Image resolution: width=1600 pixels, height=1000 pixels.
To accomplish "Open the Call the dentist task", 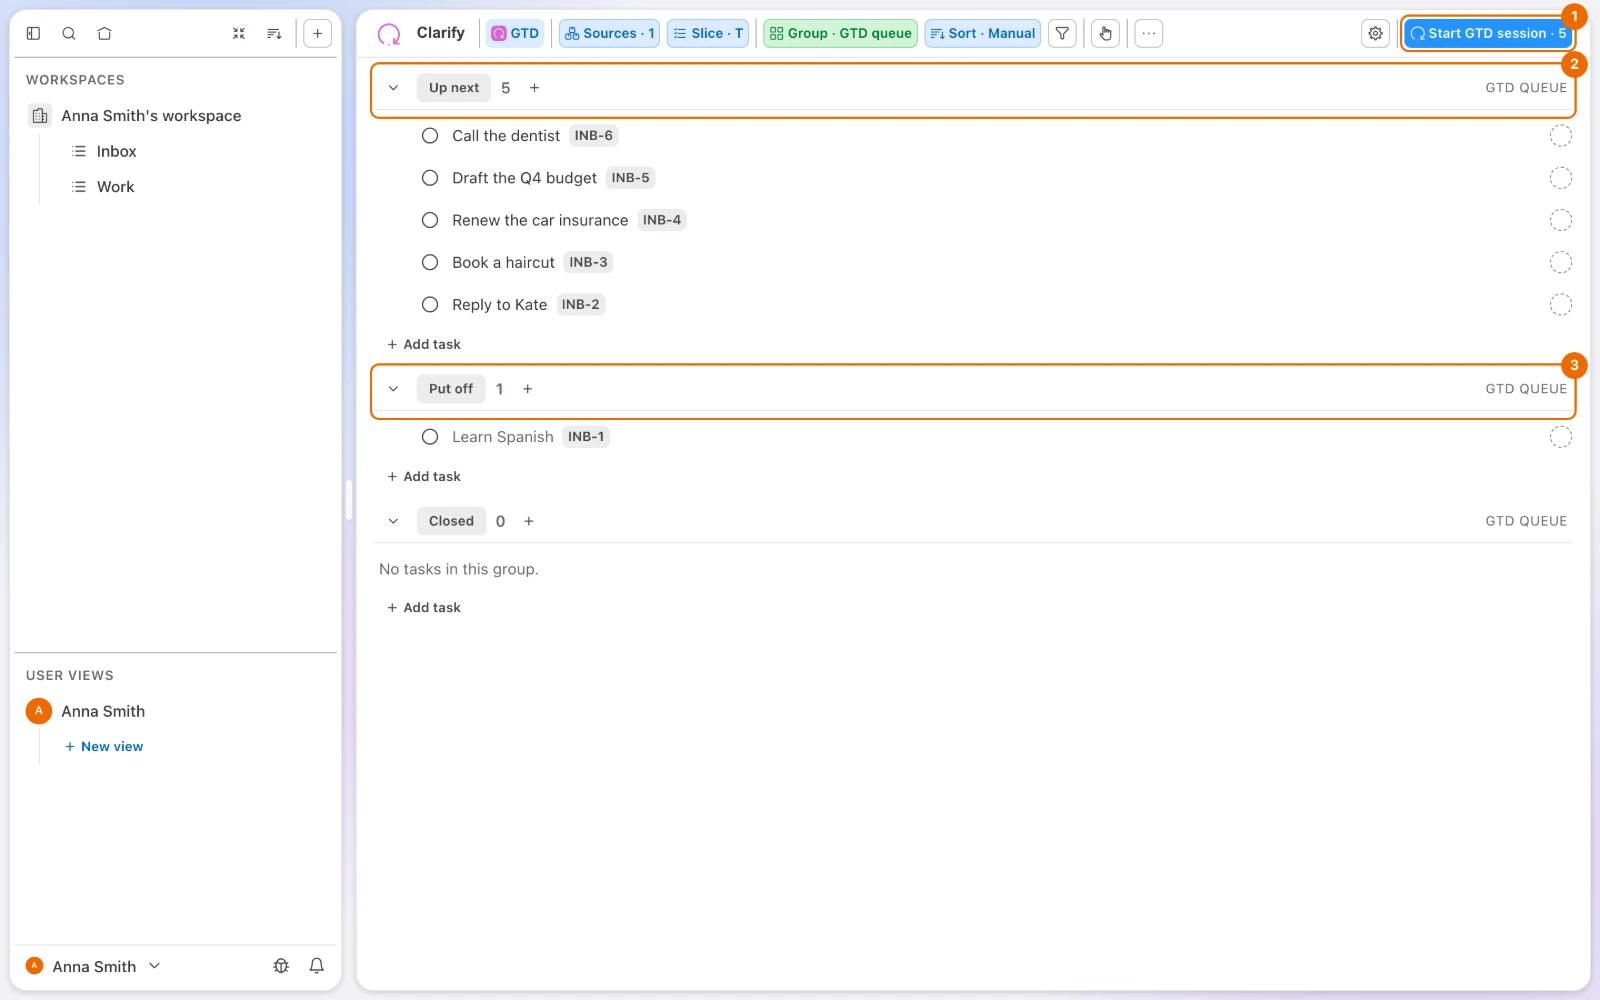I will click(506, 136).
